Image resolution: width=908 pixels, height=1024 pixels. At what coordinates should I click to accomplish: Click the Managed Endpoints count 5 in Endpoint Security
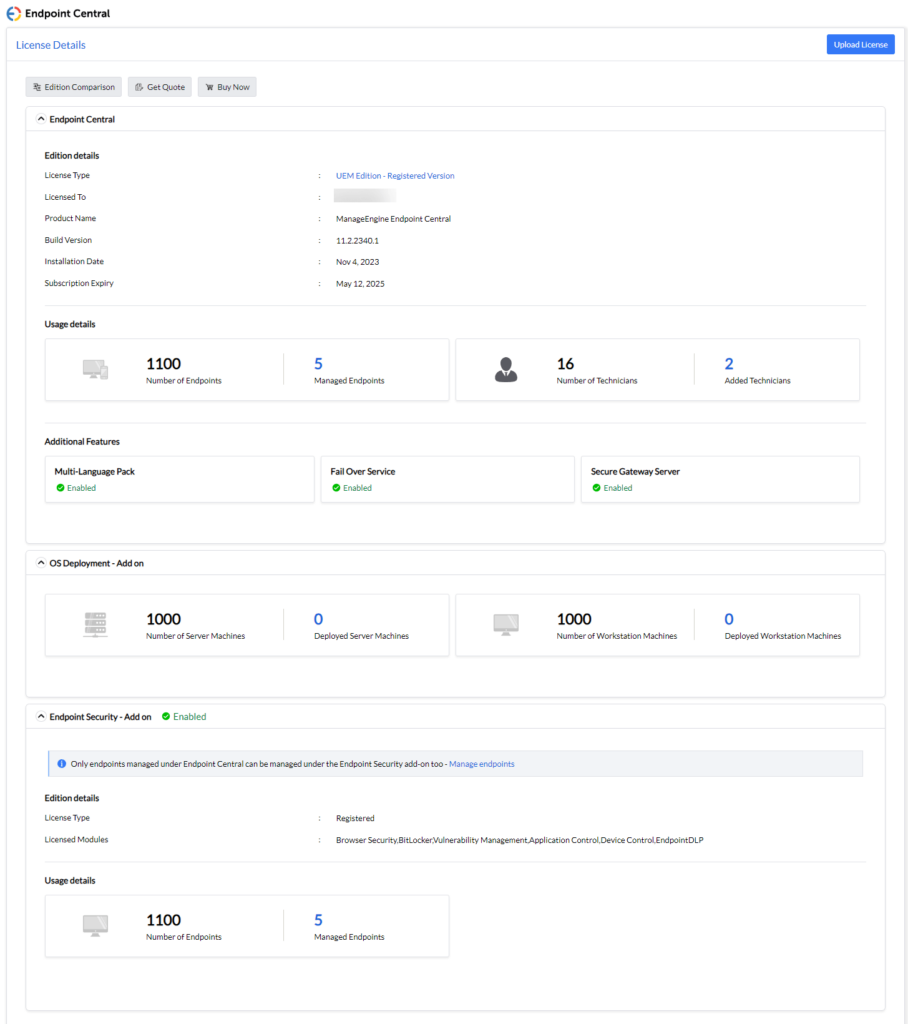pos(318,920)
